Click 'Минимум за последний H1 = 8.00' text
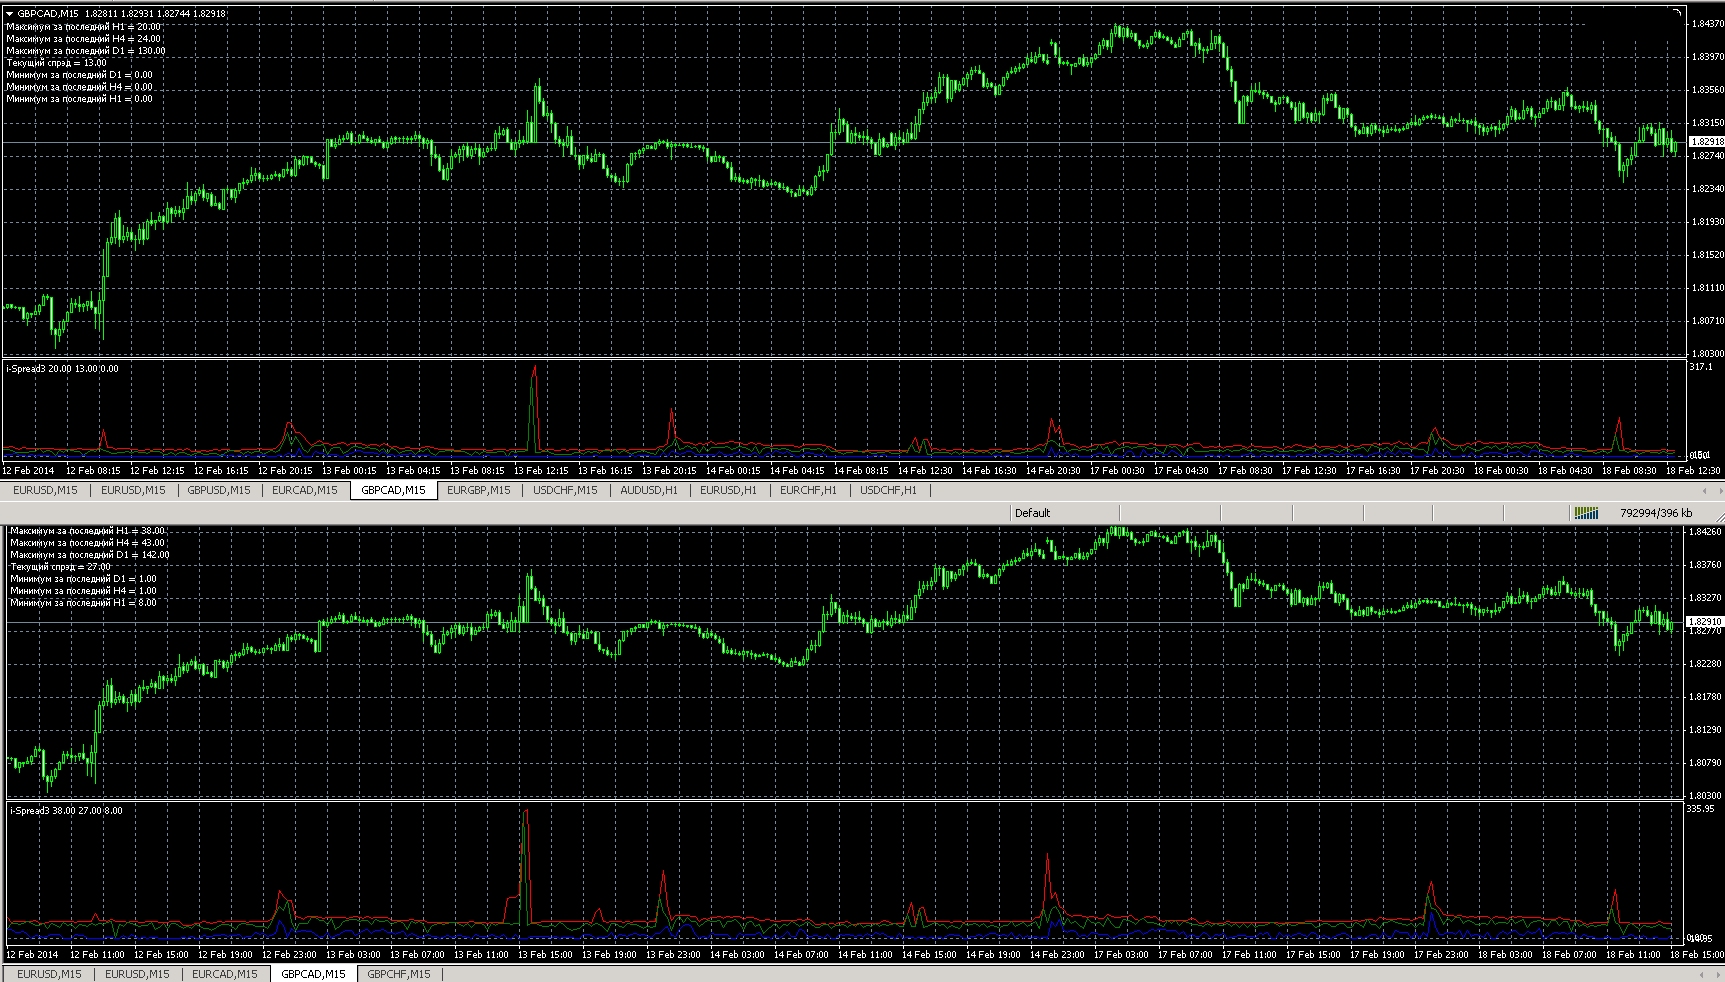This screenshot has width=1725, height=982. click(x=83, y=603)
